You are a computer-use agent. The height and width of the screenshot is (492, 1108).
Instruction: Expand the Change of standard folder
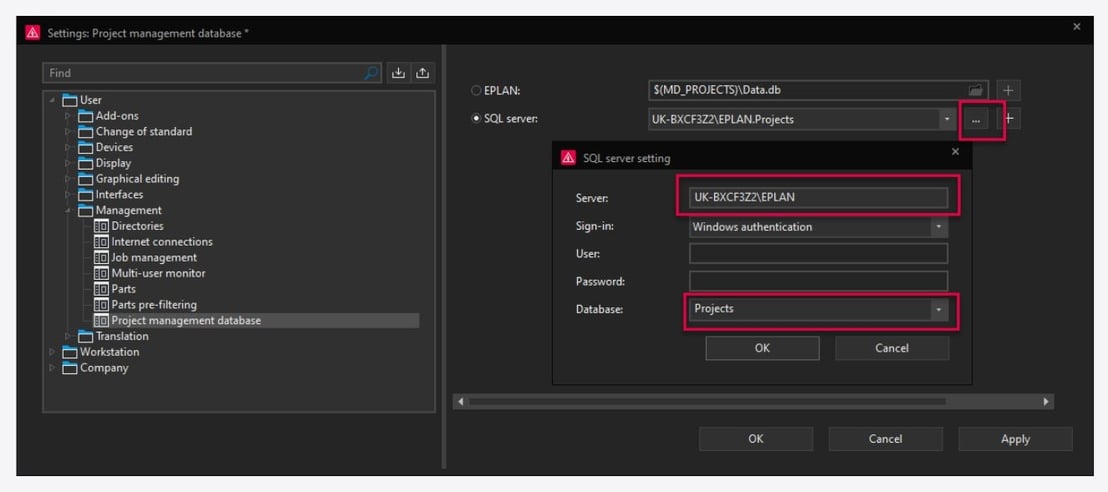coord(69,131)
